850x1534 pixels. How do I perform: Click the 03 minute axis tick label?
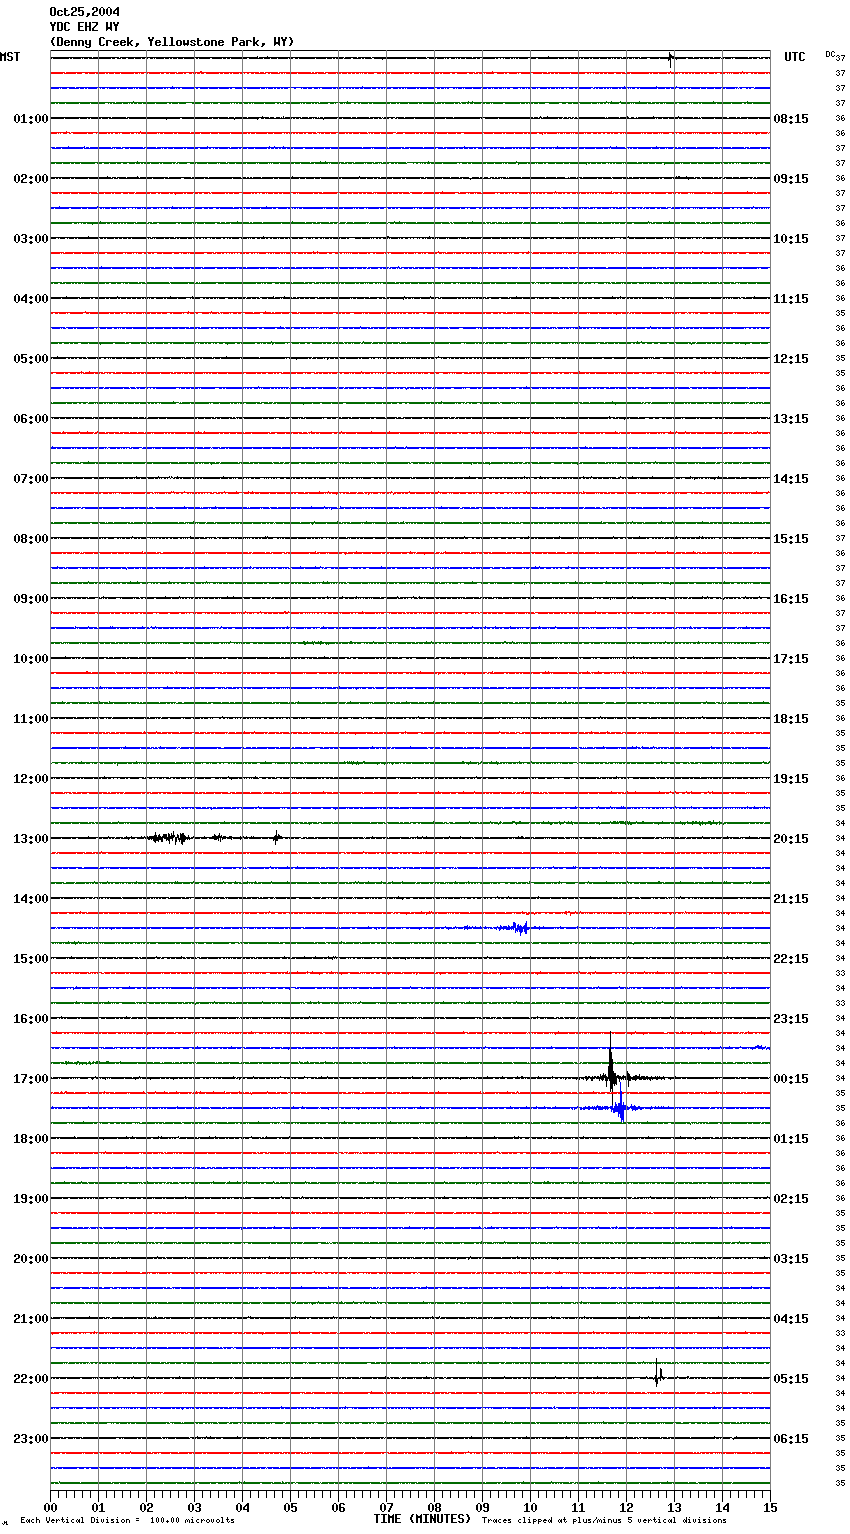coord(195,1507)
